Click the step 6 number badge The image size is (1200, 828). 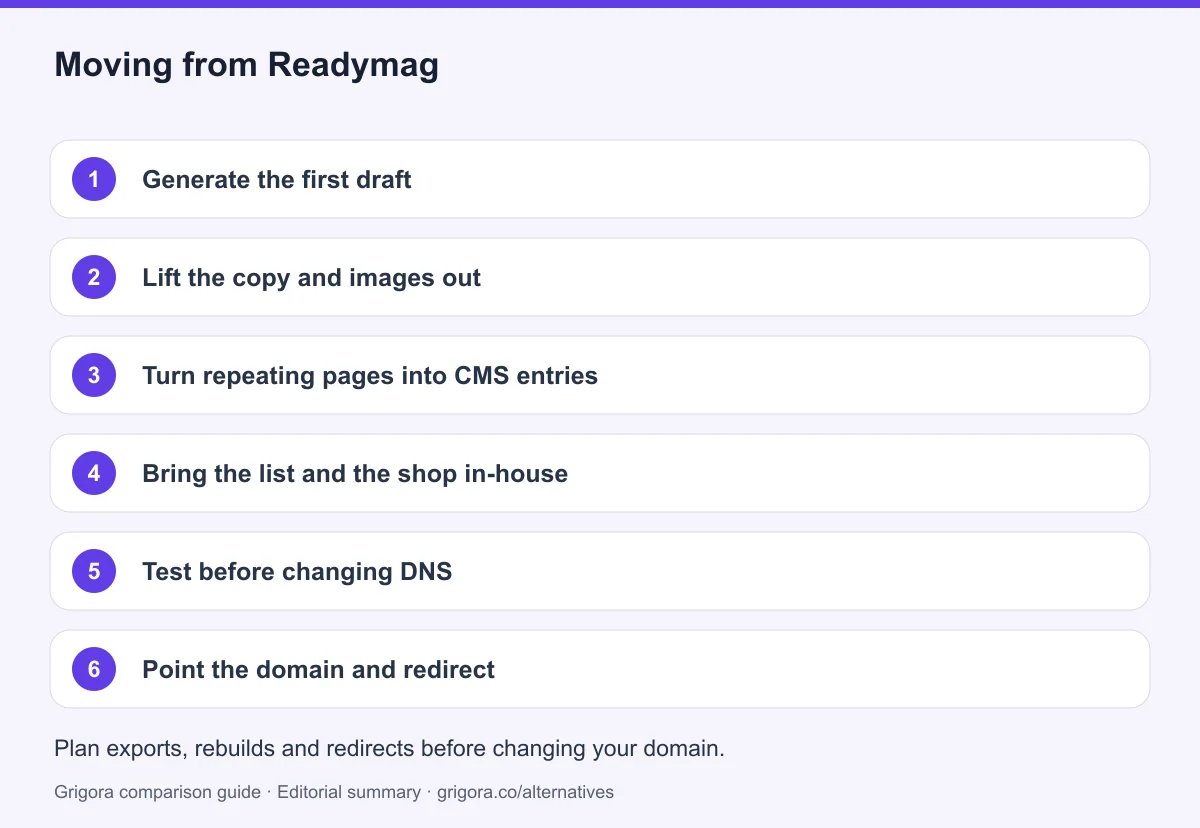(x=94, y=669)
